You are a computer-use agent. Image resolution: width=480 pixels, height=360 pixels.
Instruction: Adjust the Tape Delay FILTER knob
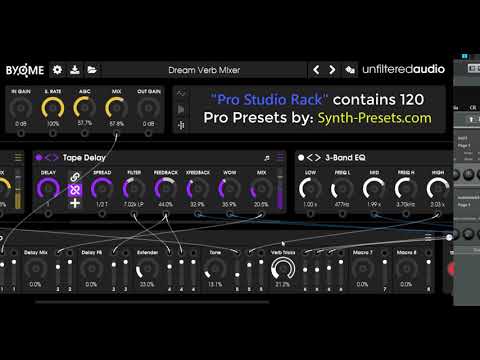[134, 188]
